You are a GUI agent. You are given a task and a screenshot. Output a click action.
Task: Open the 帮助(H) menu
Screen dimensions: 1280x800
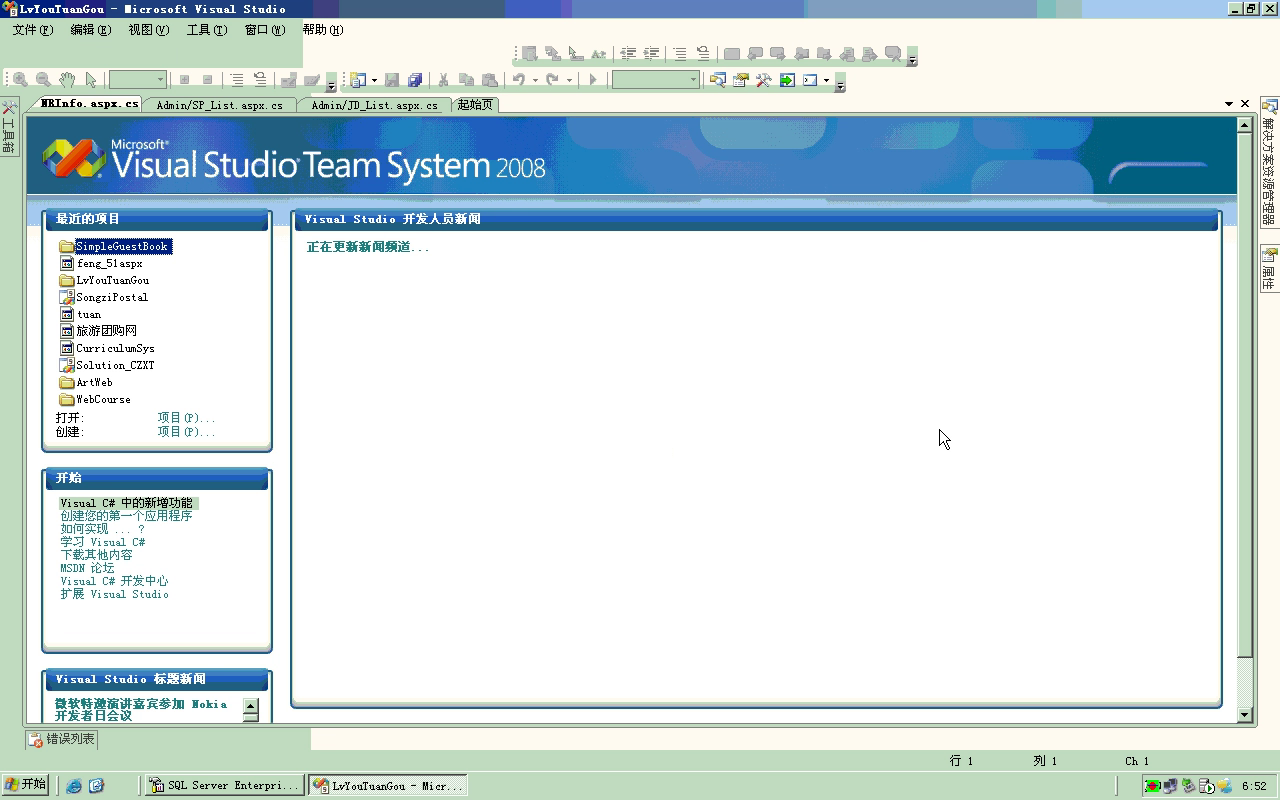point(322,30)
